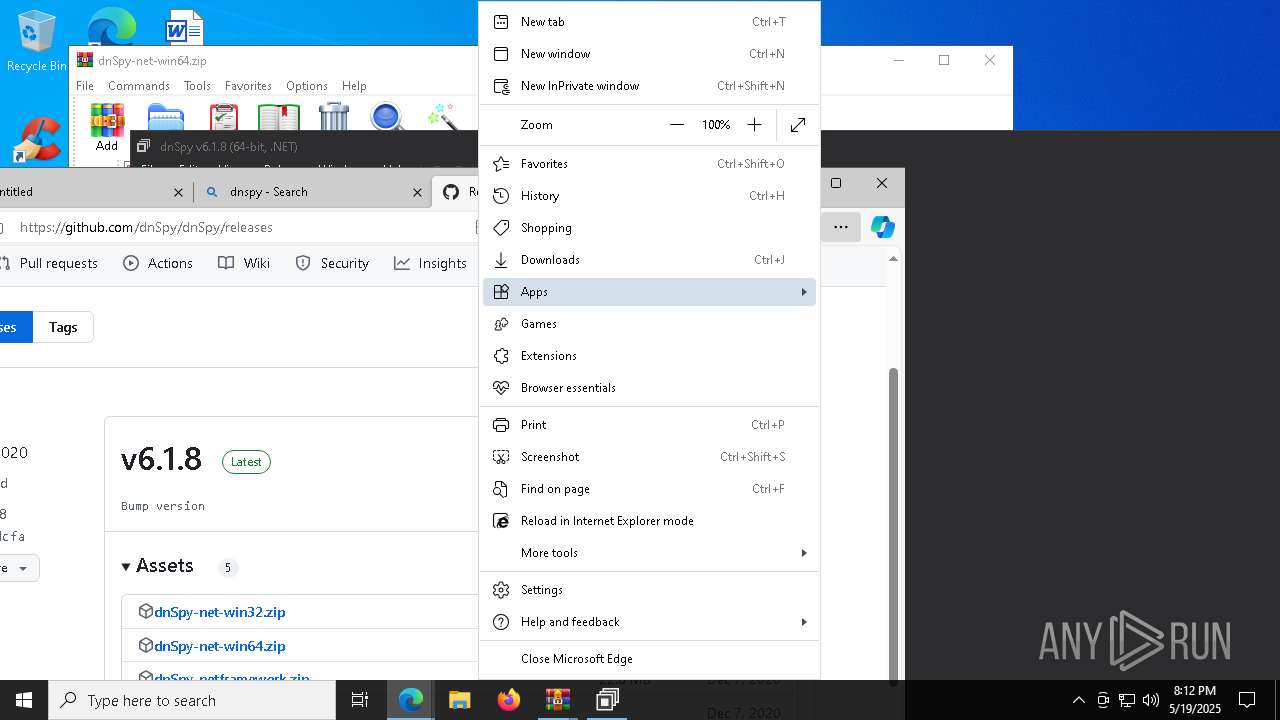Viewport: 1280px width, 720px height.
Task: Click the Shopping tag icon in menu
Action: [502, 228]
